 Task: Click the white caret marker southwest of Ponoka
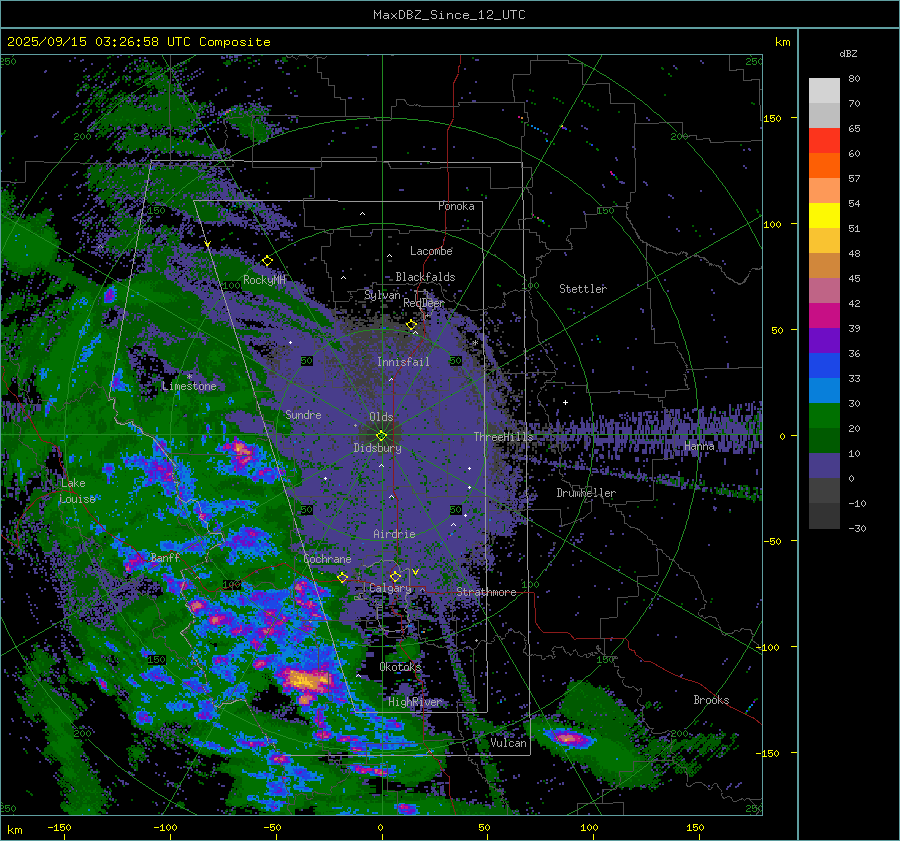click(x=362, y=214)
